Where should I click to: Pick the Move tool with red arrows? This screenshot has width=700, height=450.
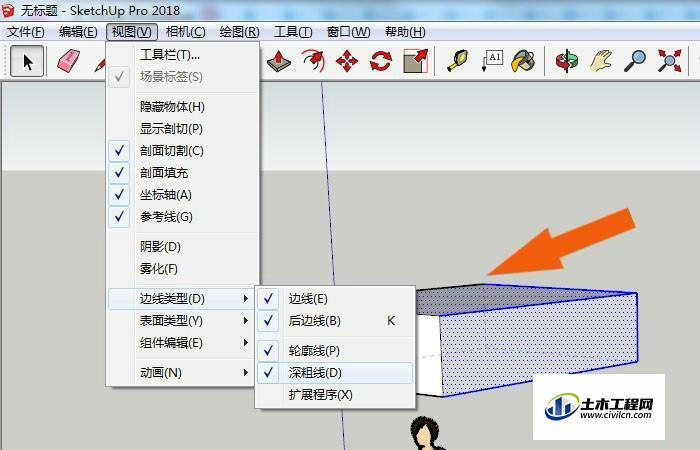(x=347, y=61)
